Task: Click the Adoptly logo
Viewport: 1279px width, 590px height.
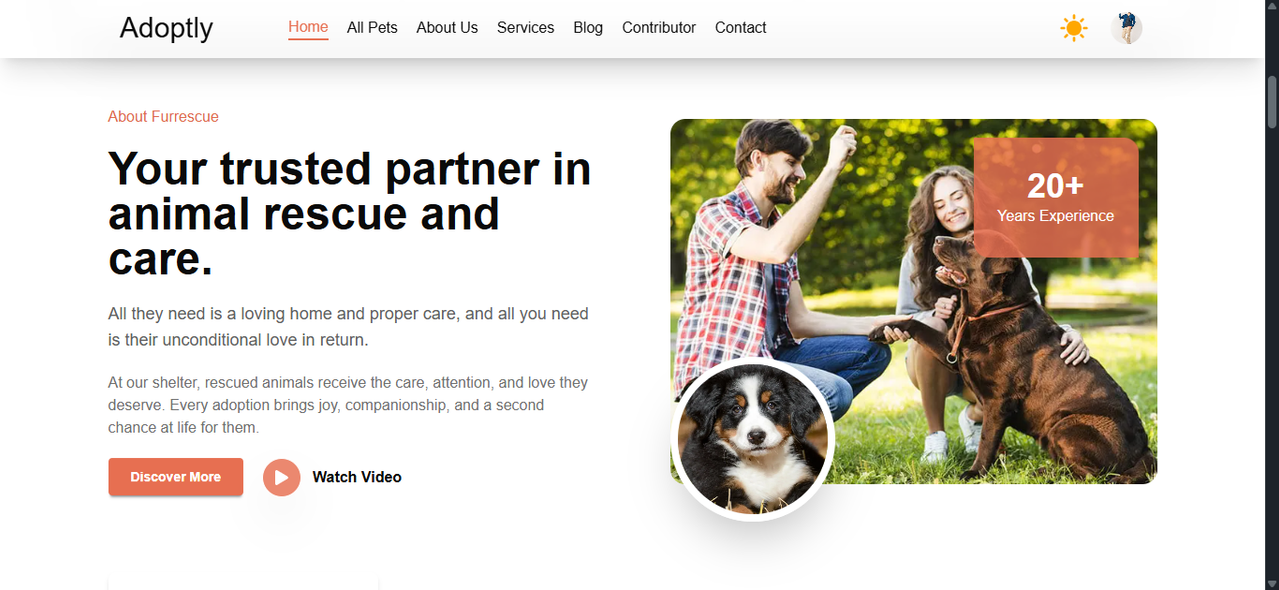Action: click(166, 28)
